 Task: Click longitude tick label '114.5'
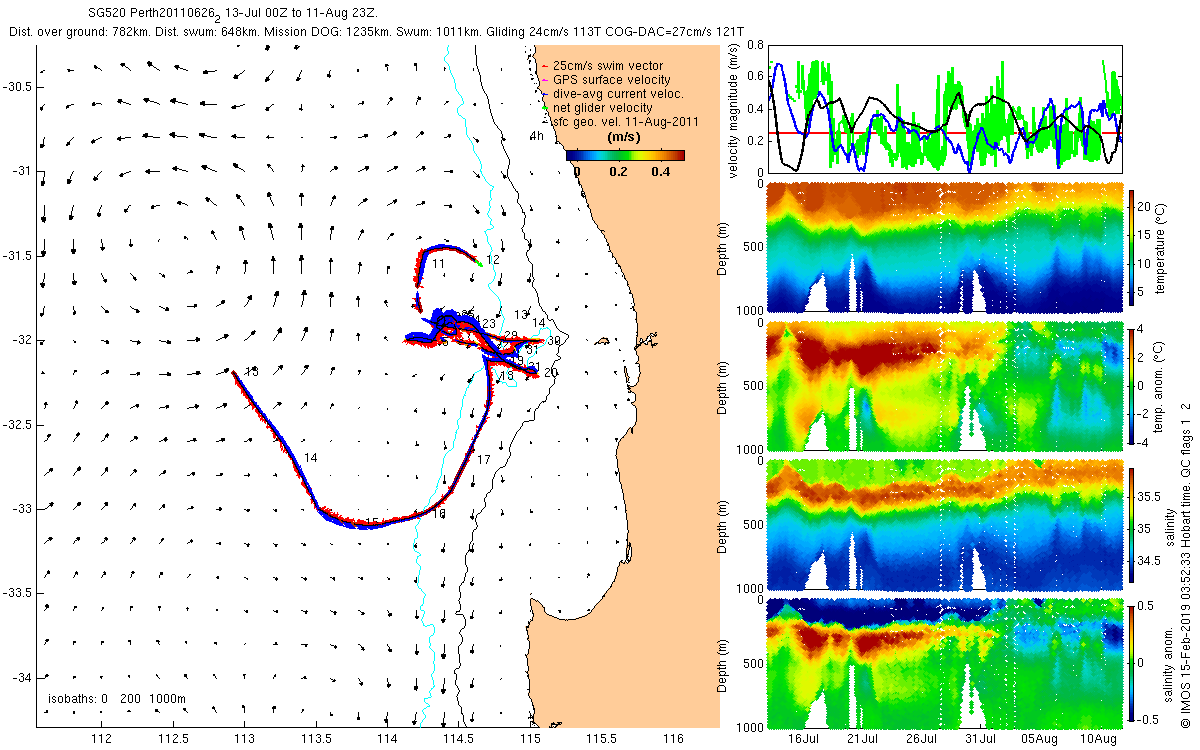click(x=459, y=739)
